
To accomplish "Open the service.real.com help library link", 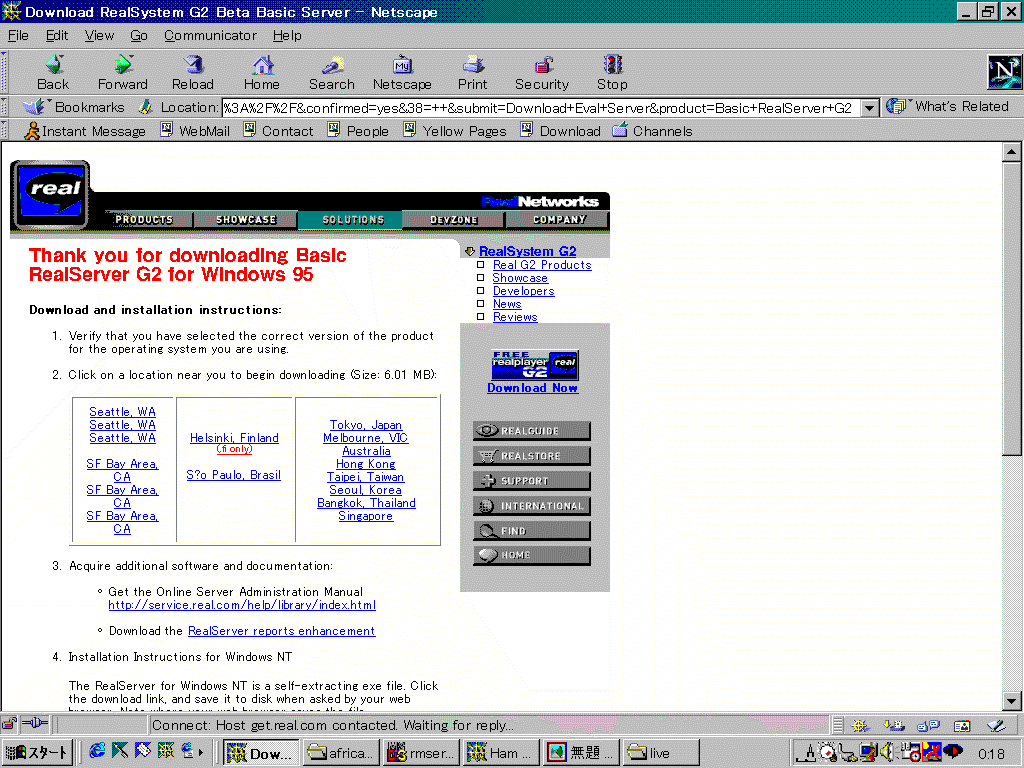I will click(x=242, y=605).
